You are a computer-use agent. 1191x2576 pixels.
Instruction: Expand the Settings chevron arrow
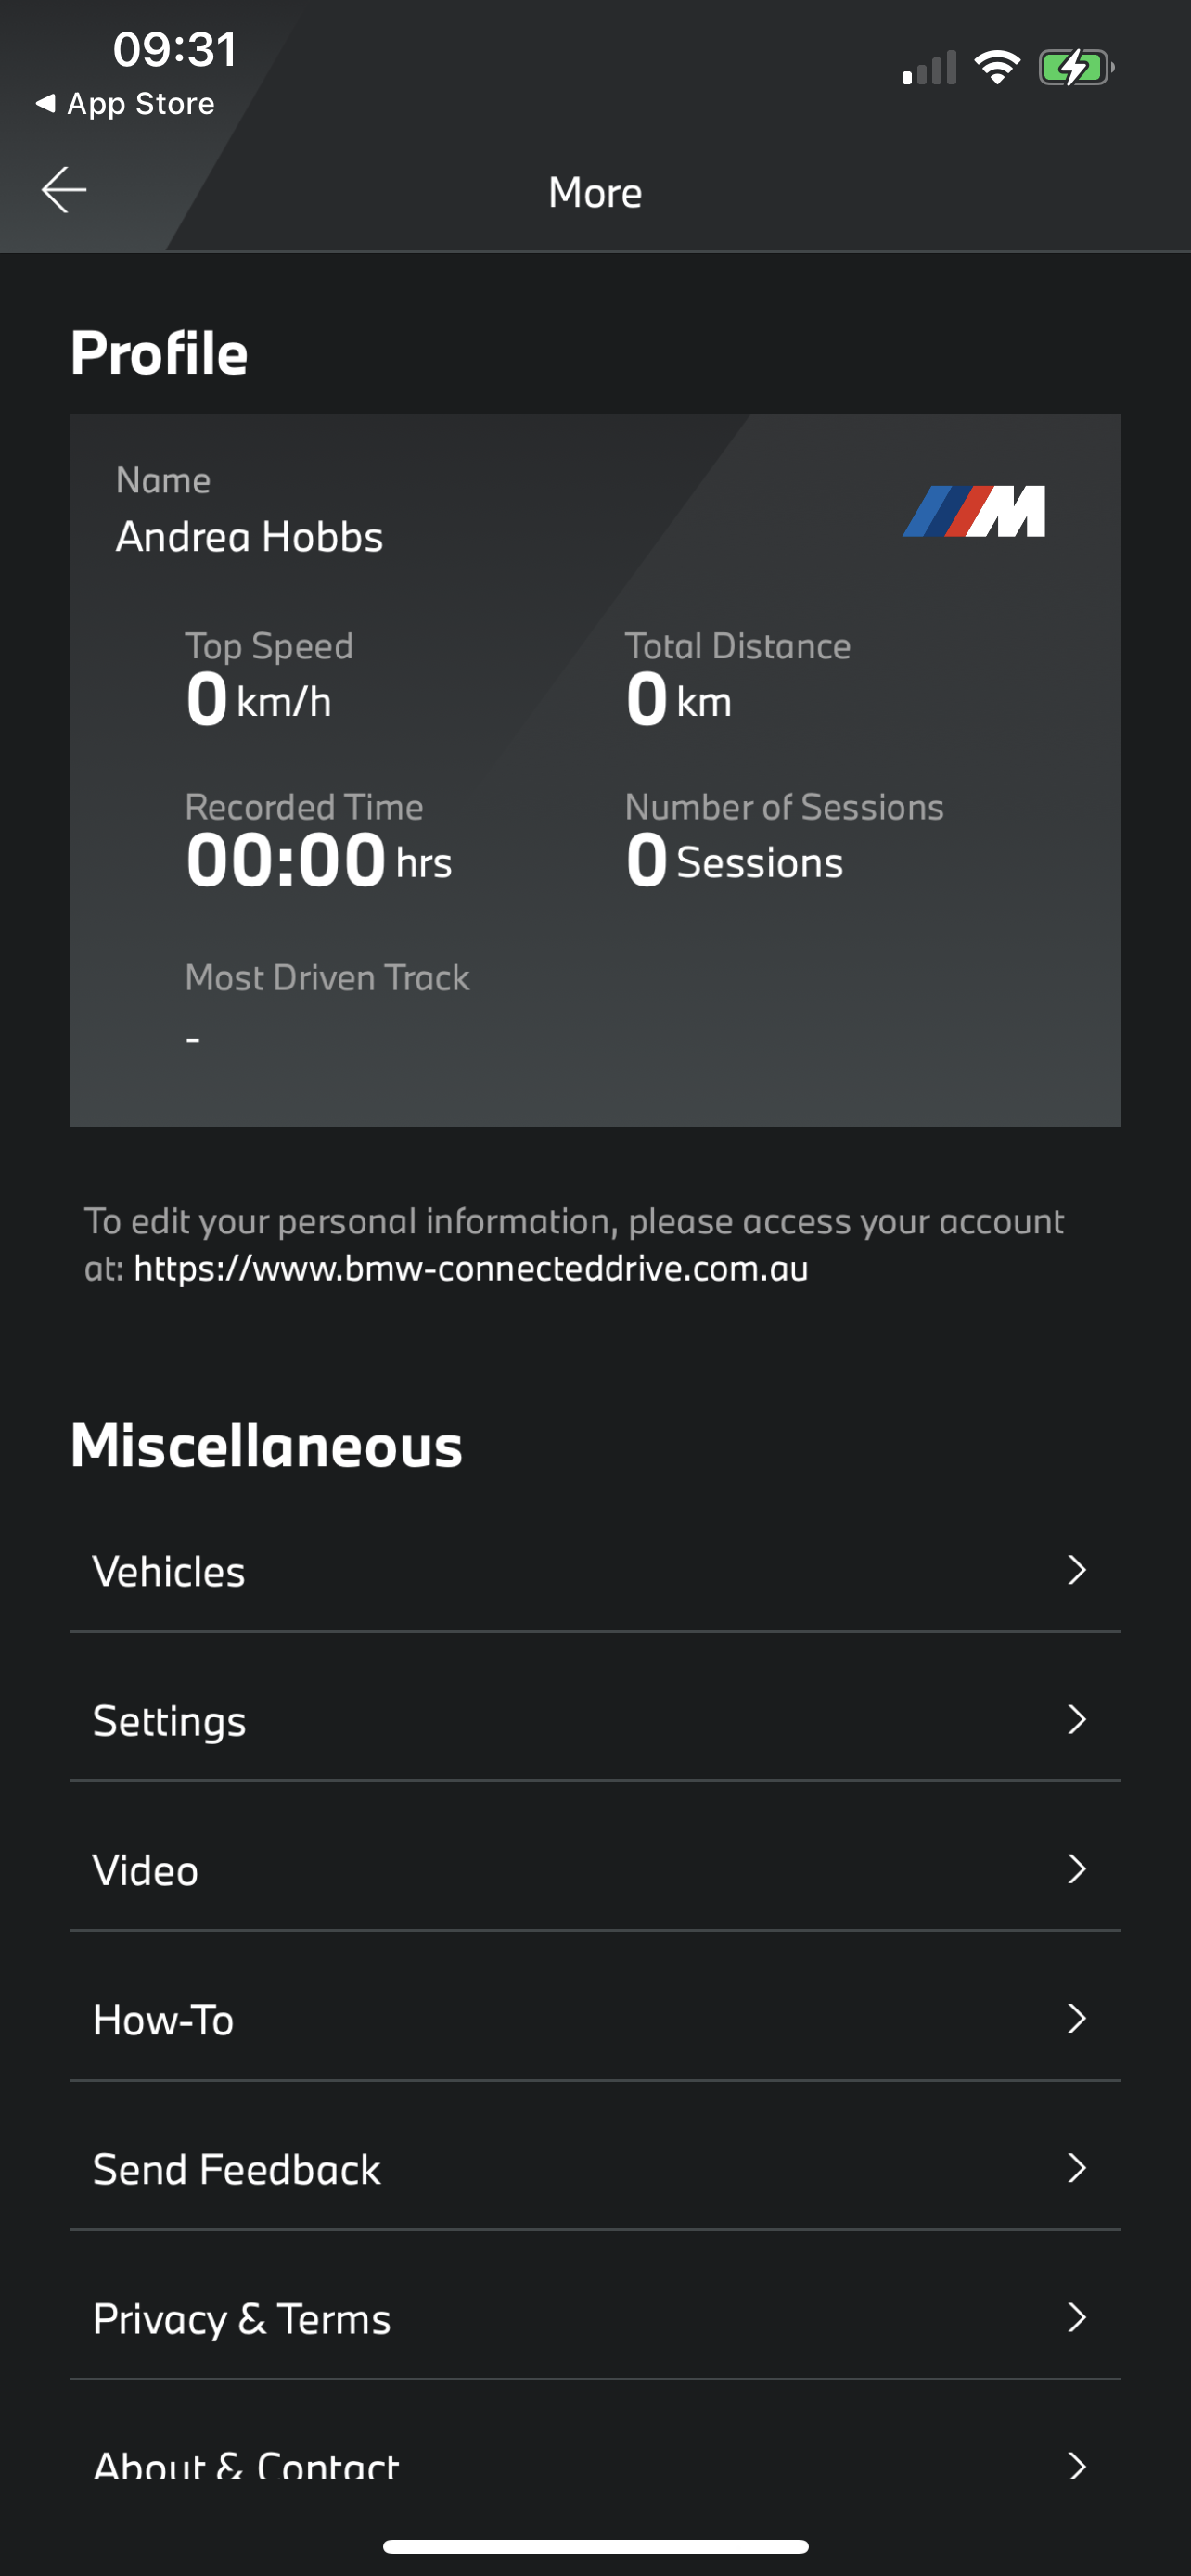click(x=1076, y=1720)
